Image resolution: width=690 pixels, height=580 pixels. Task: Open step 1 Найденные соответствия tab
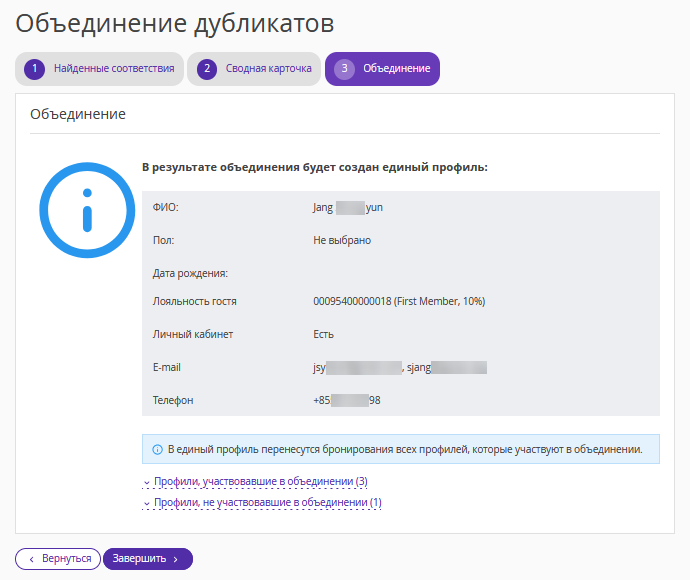click(x=99, y=69)
